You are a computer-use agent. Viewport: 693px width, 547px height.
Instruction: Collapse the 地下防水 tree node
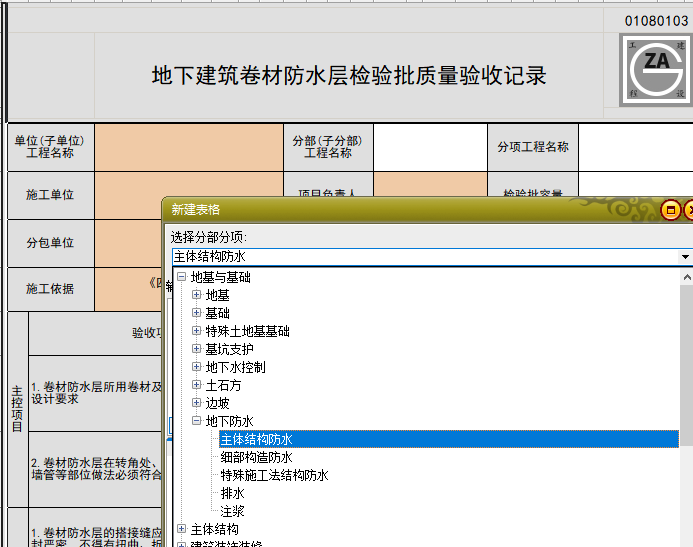pyautogui.click(x=196, y=421)
